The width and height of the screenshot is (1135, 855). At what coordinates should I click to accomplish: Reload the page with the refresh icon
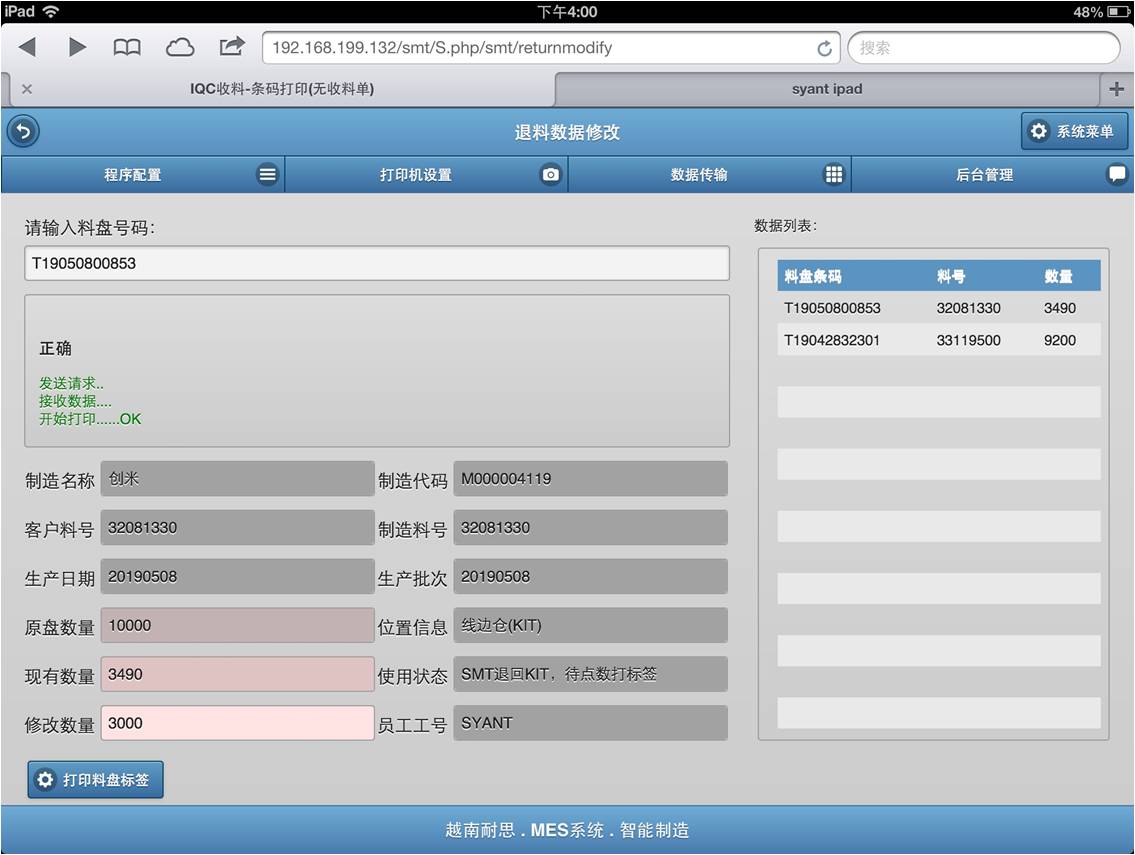[824, 48]
